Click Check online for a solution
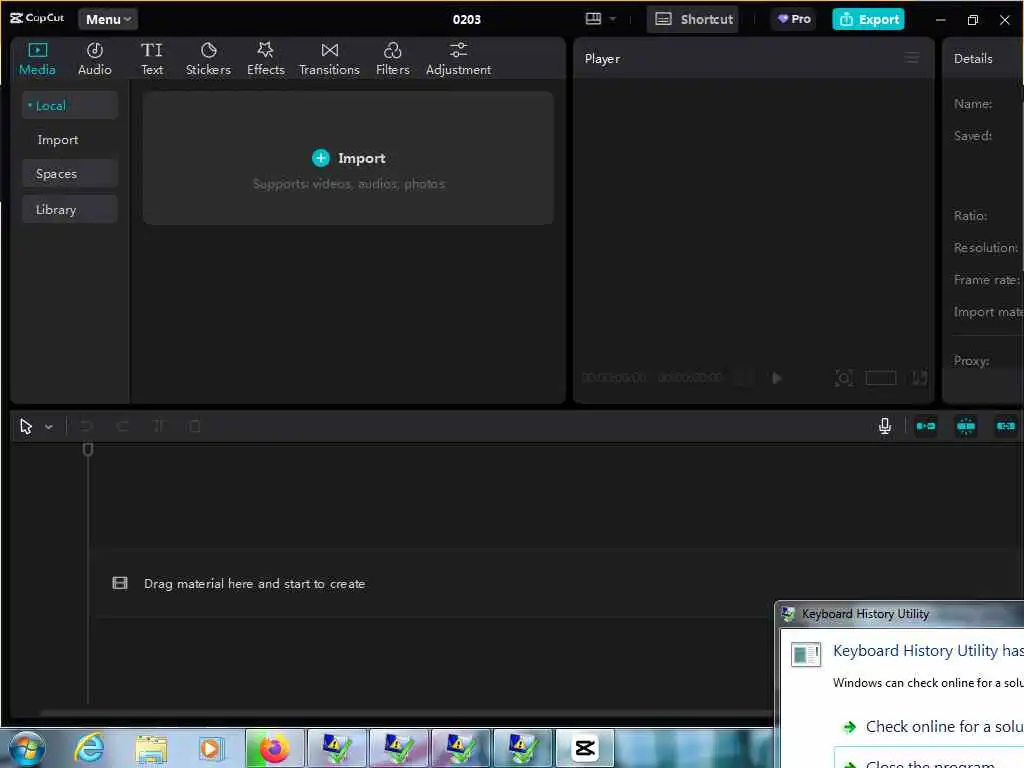The height and width of the screenshot is (768, 1024). click(x=935, y=726)
